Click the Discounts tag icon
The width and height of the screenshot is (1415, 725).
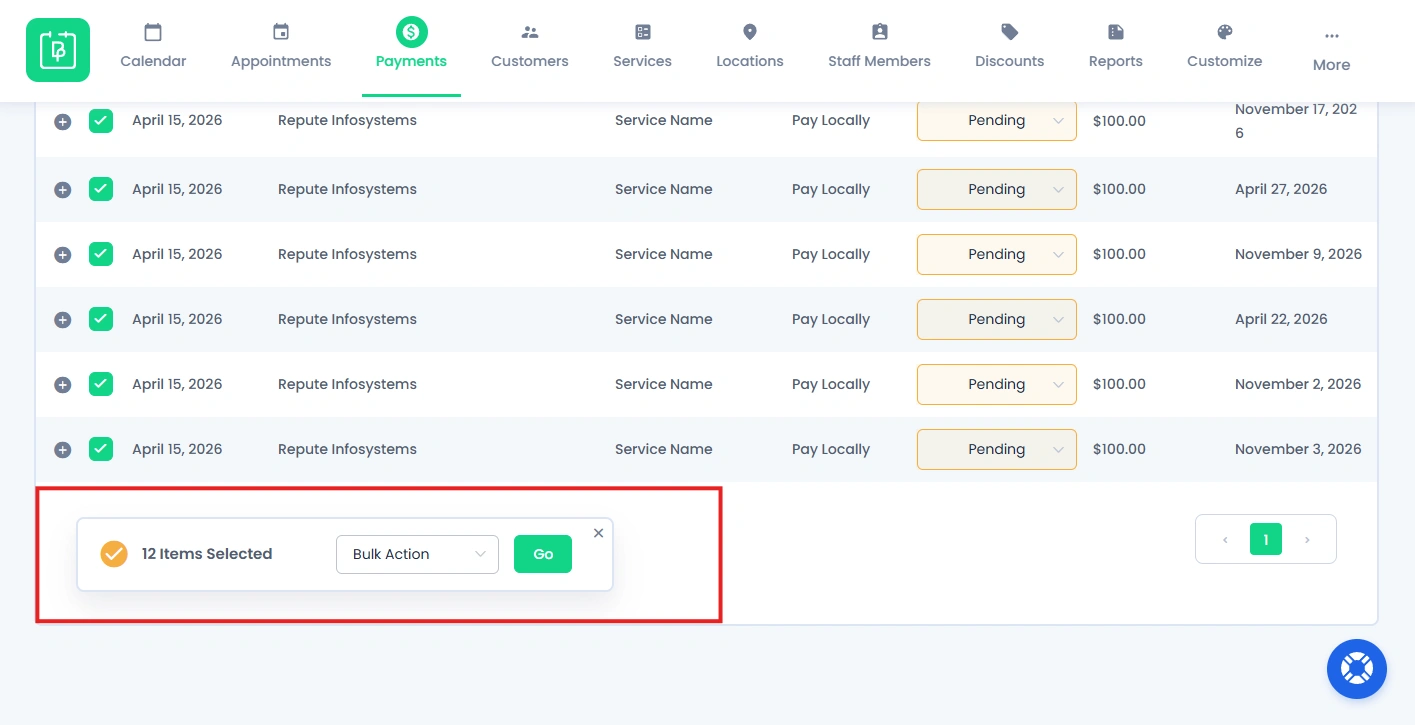tap(1010, 32)
